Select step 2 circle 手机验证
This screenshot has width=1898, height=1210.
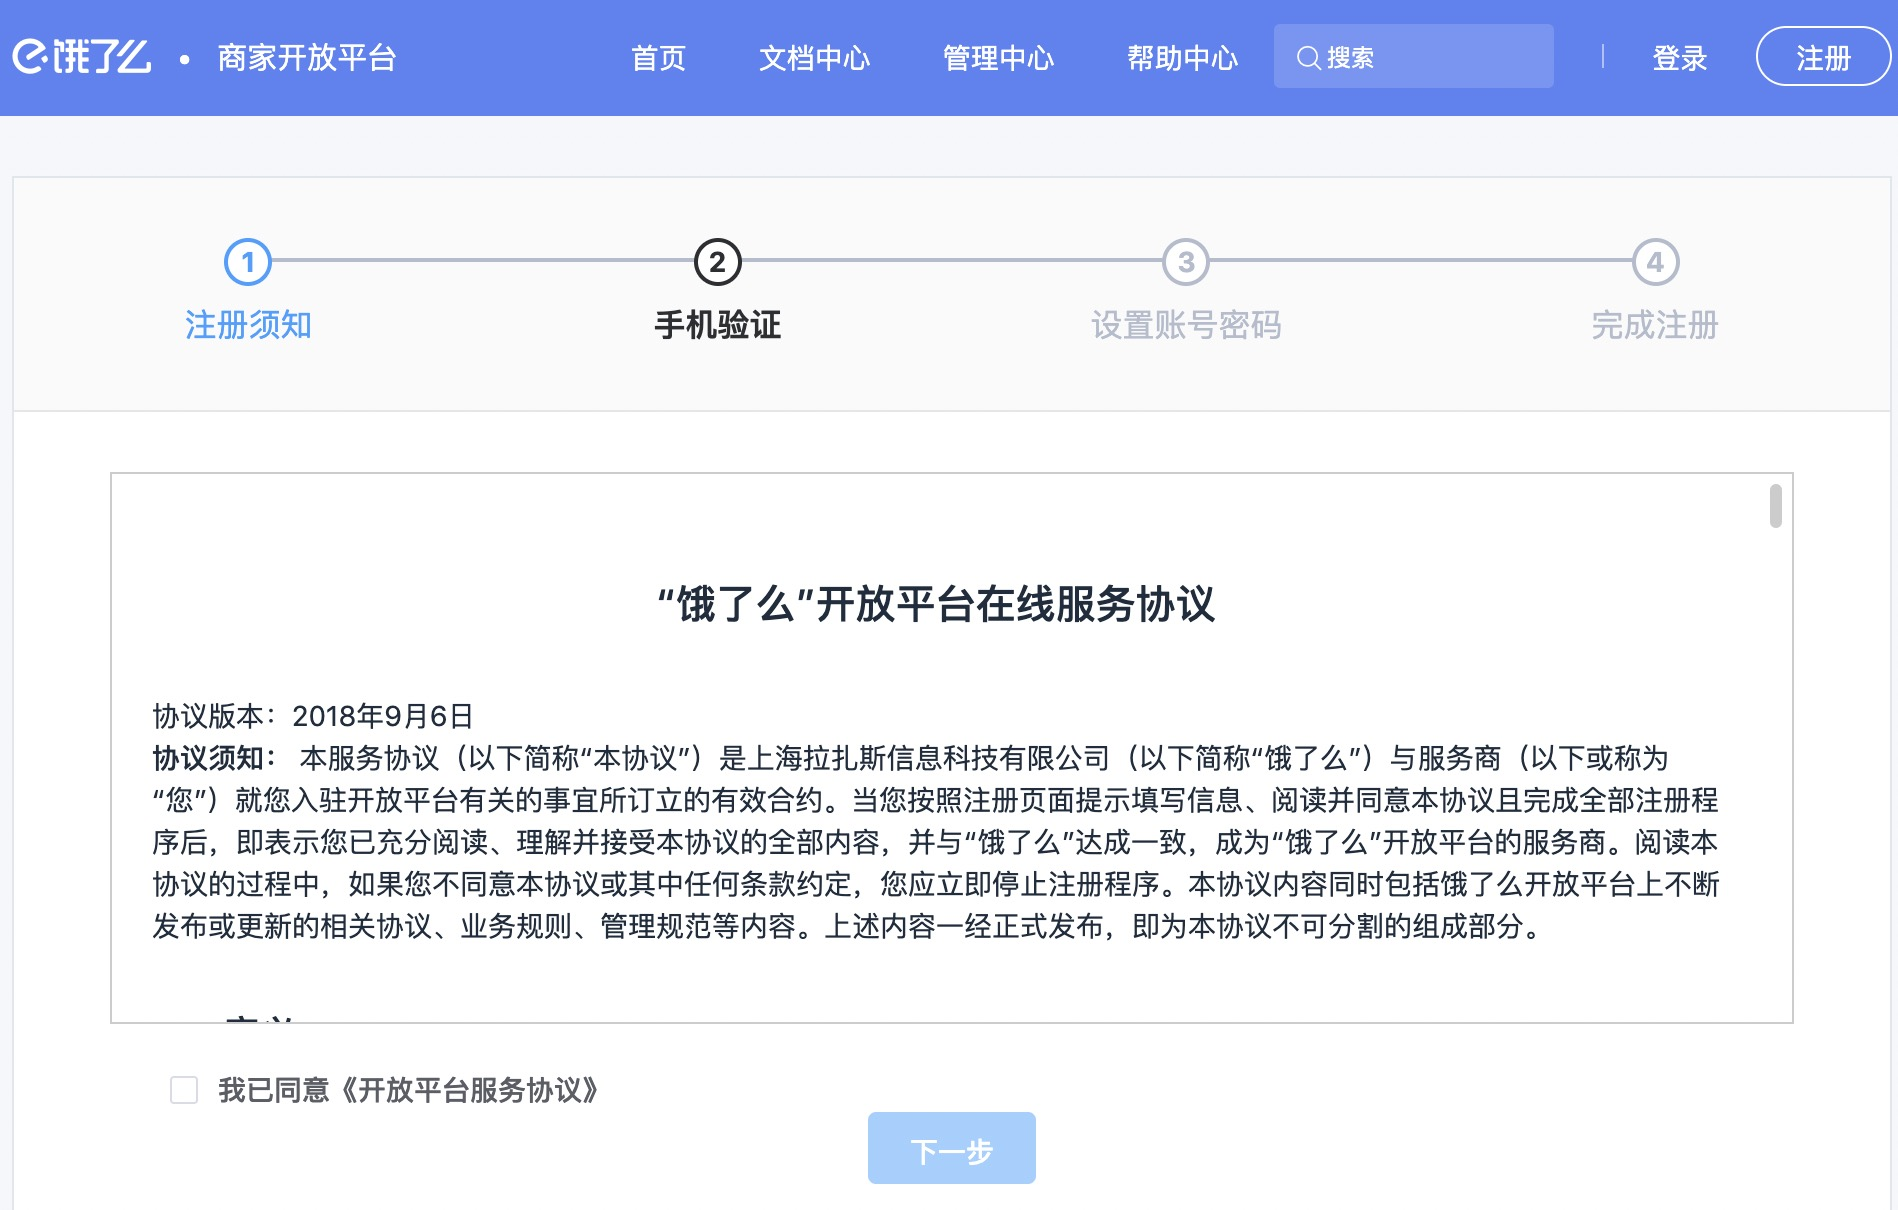717,262
